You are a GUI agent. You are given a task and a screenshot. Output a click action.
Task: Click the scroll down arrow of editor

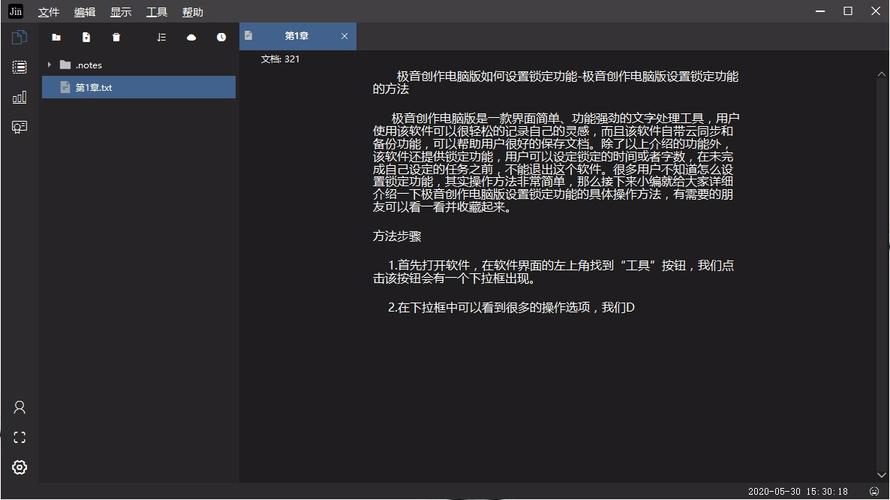point(881,475)
